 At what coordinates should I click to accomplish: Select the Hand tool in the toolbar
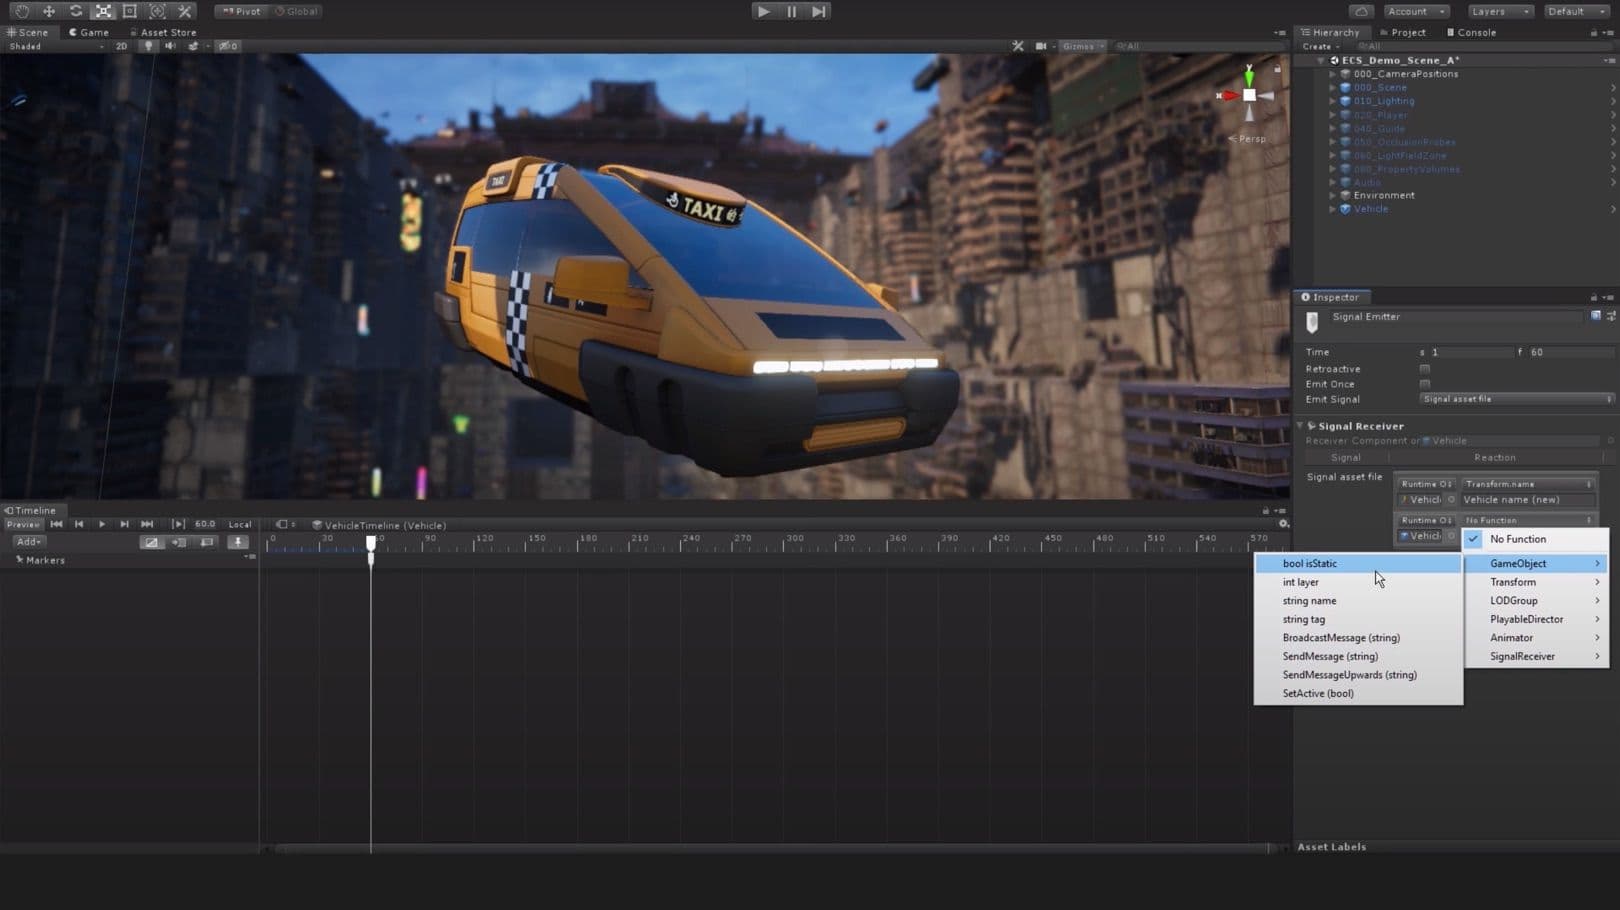point(21,11)
